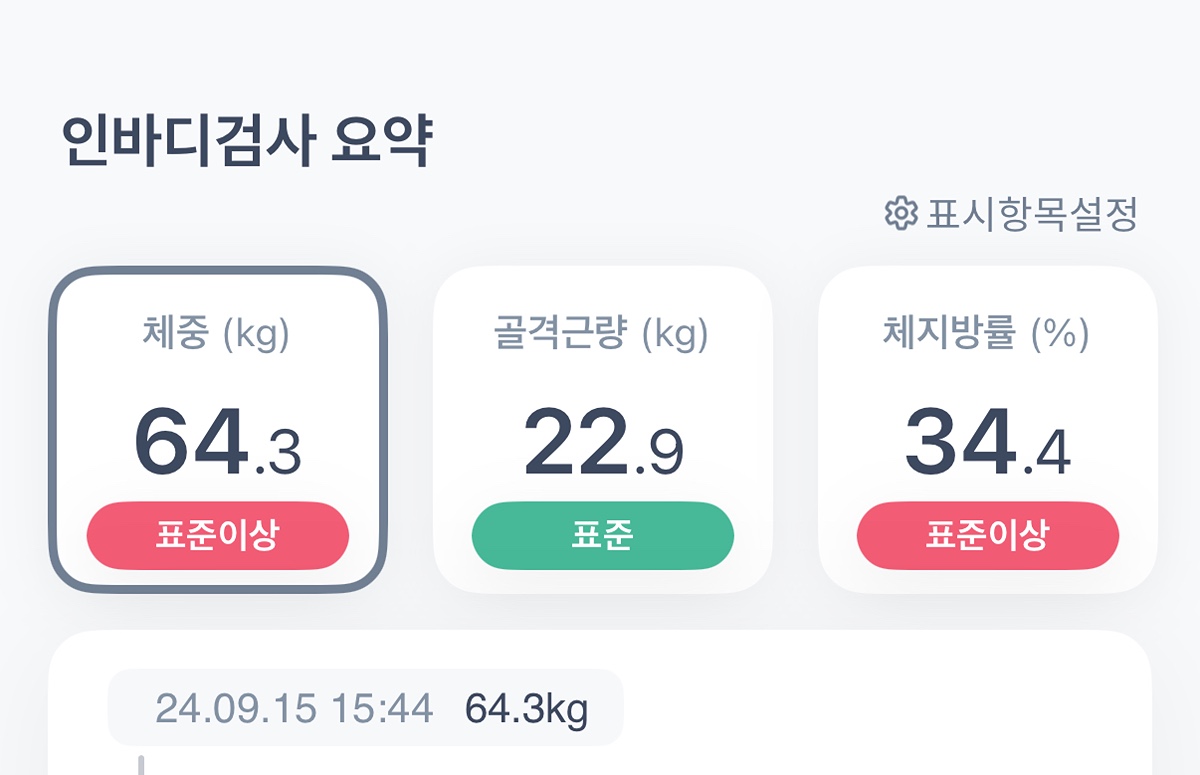Click the 24.09.15 15:44 date in tooltip
The image size is (1200, 775).
click(x=294, y=709)
